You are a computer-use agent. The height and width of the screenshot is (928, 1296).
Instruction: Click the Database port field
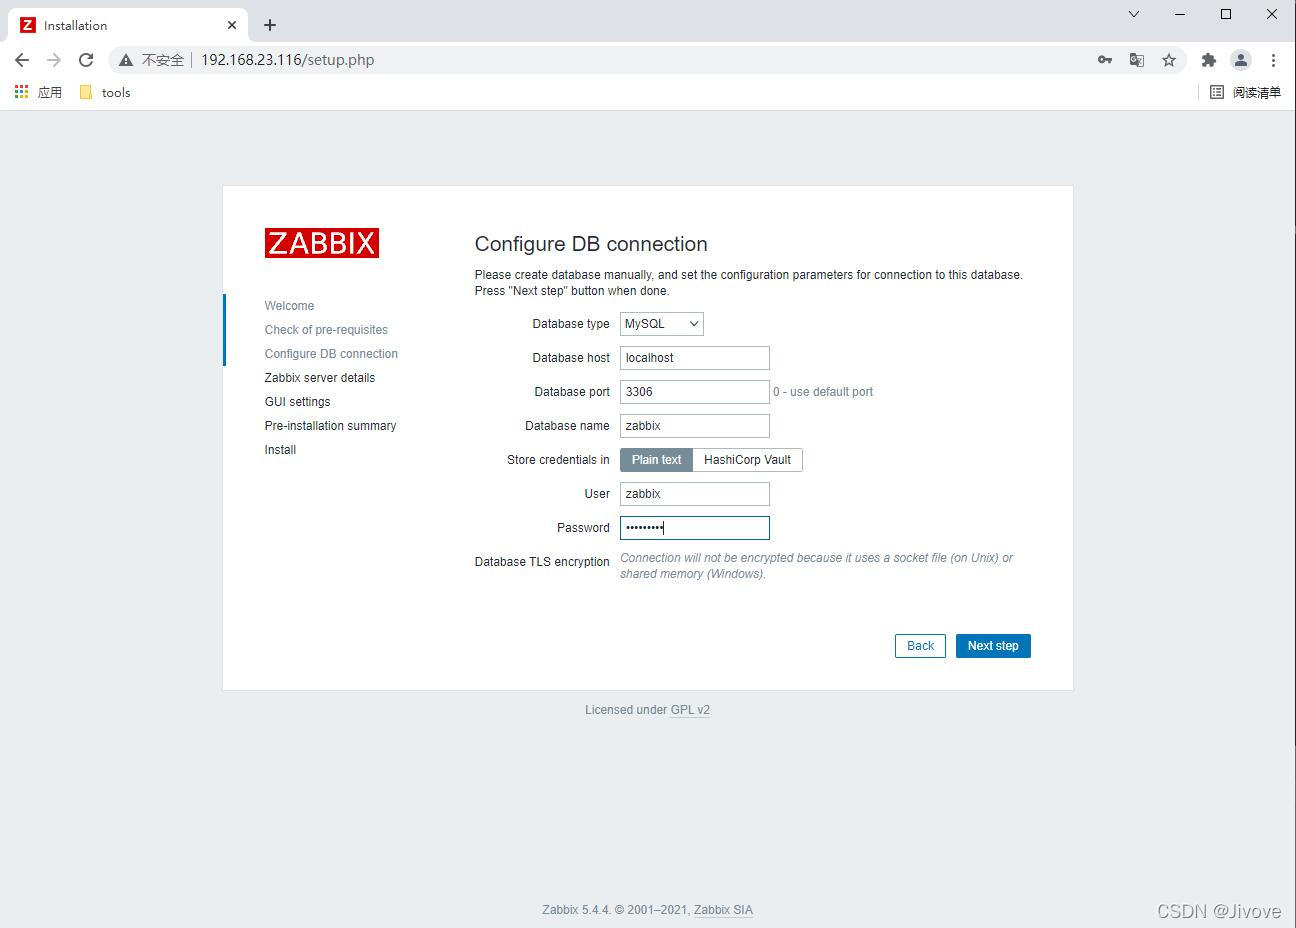coord(695,392)
